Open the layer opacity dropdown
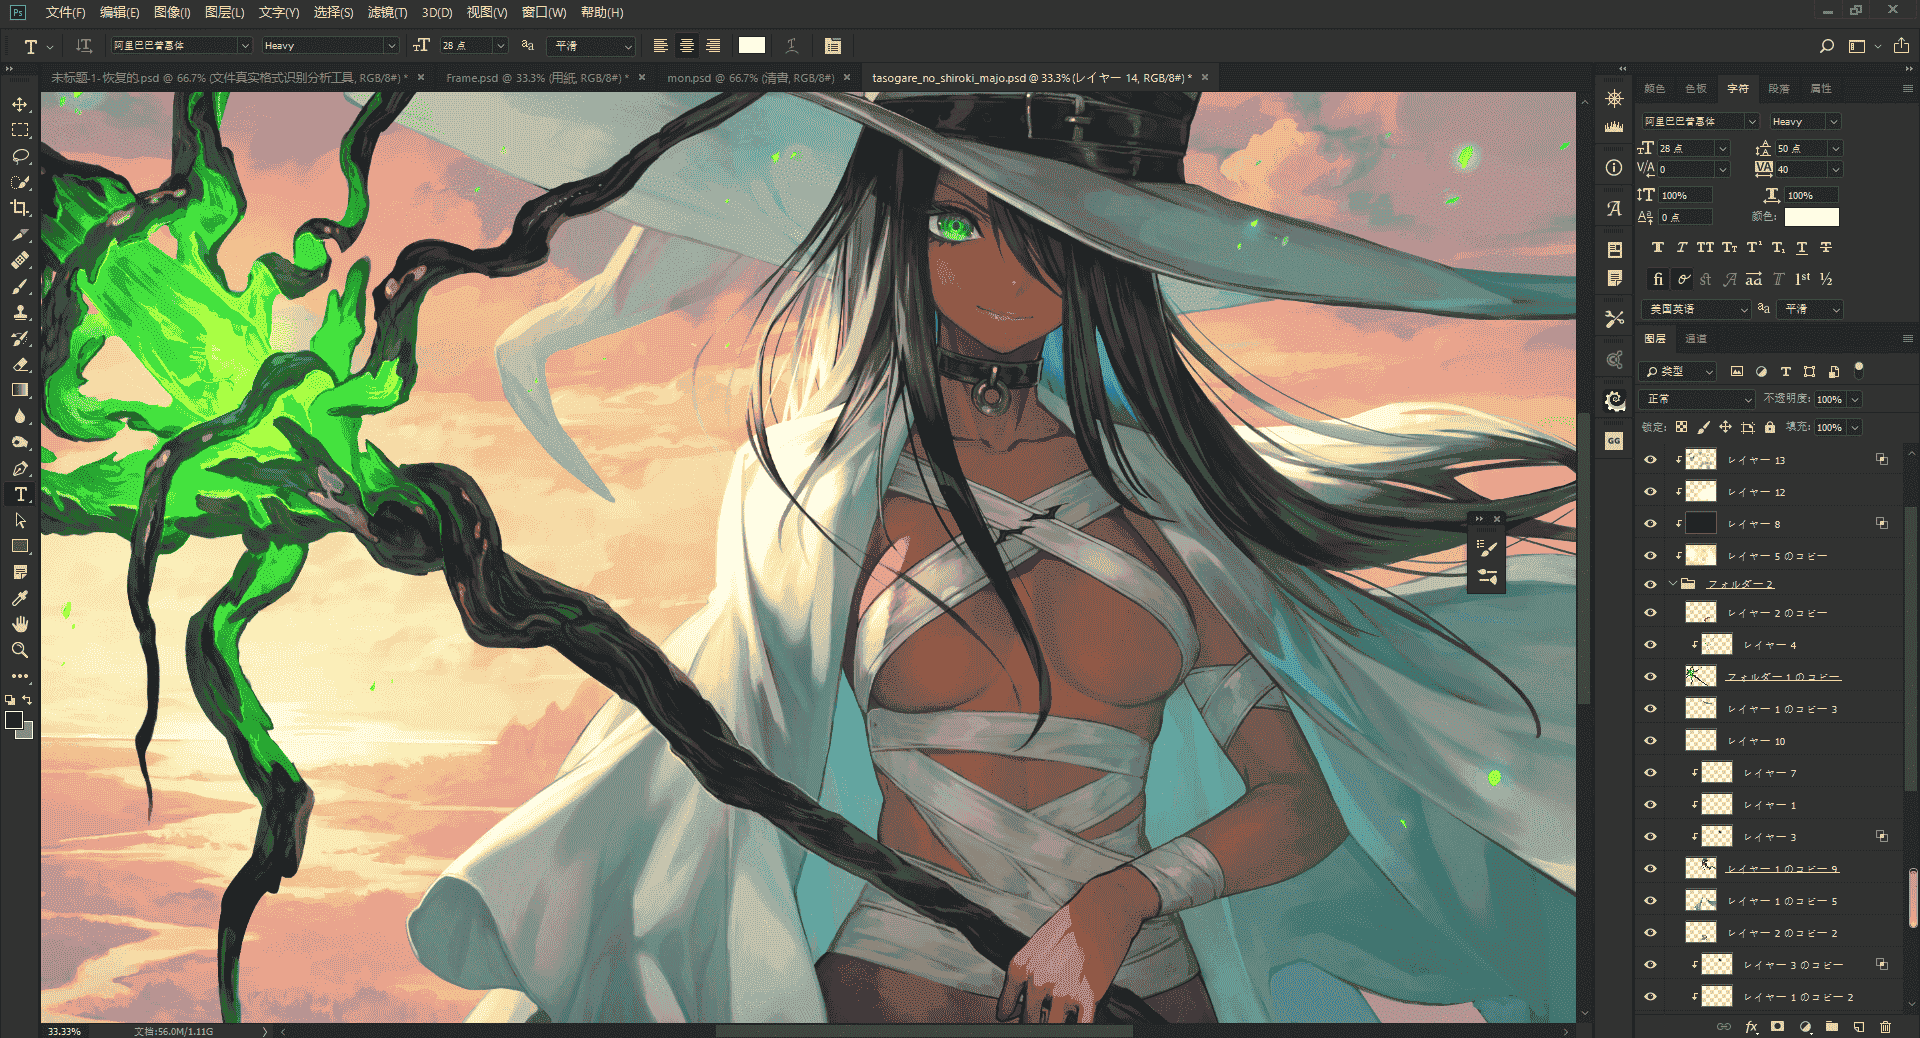Viewport: 1920px width, 1038px height. click(1855, 399)
